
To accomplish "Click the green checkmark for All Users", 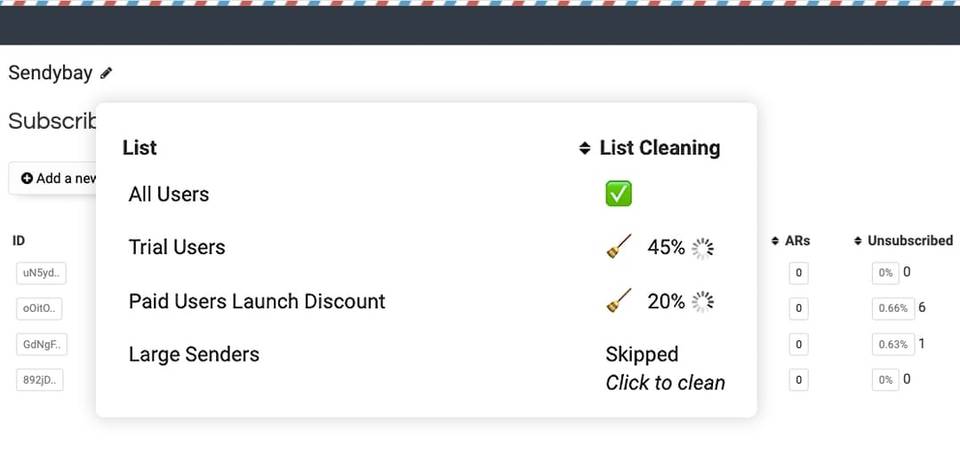I will pyautogui.click(x=618, y=194).
